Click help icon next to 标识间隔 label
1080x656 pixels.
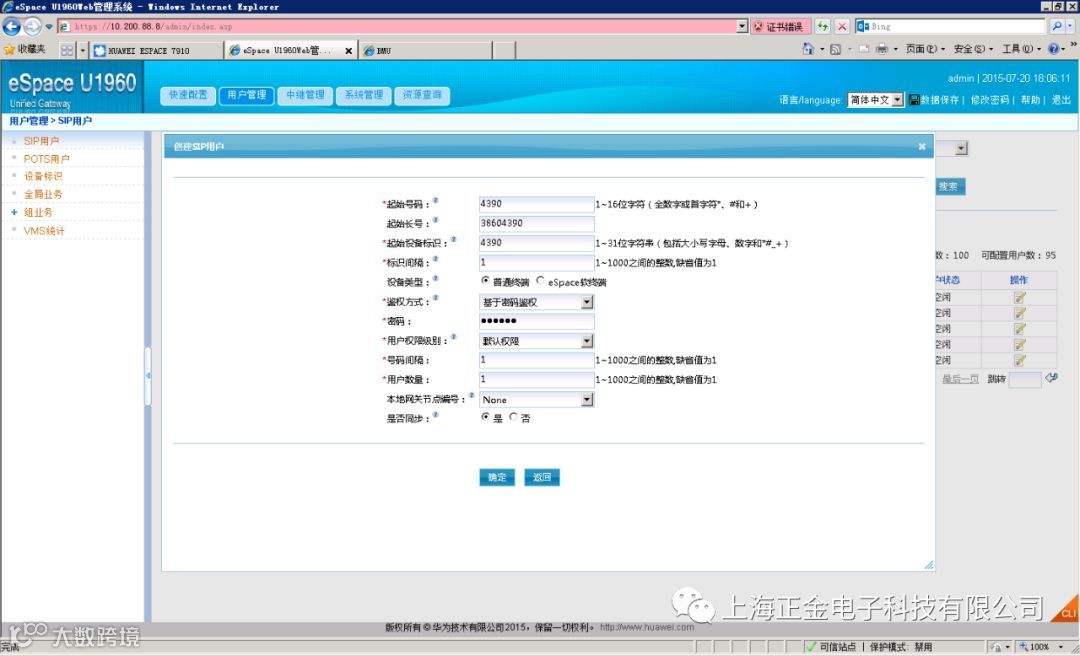pyautogui.click(x=435, y=259)
